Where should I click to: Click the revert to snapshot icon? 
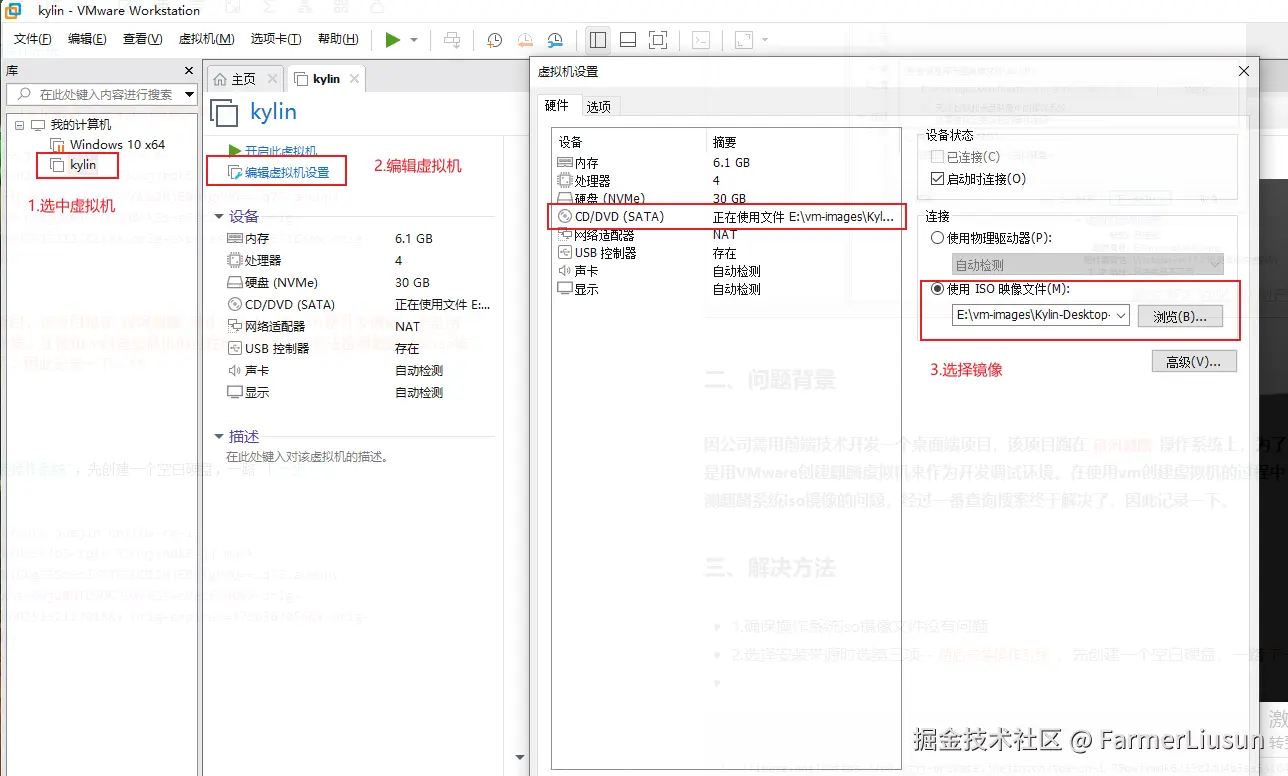(525, 40)
